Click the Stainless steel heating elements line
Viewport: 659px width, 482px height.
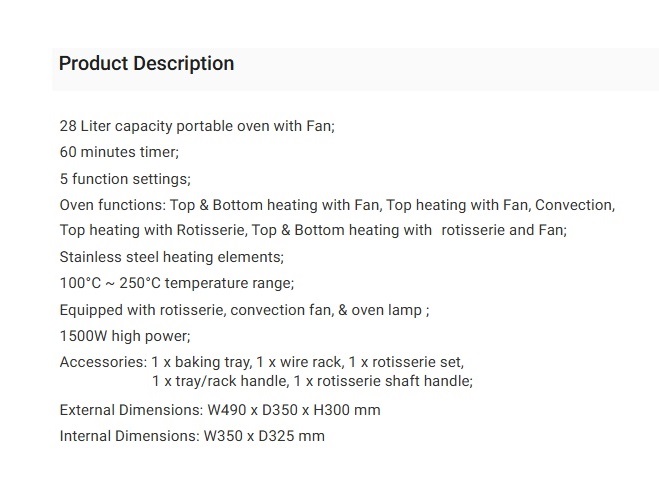[171, 257]
